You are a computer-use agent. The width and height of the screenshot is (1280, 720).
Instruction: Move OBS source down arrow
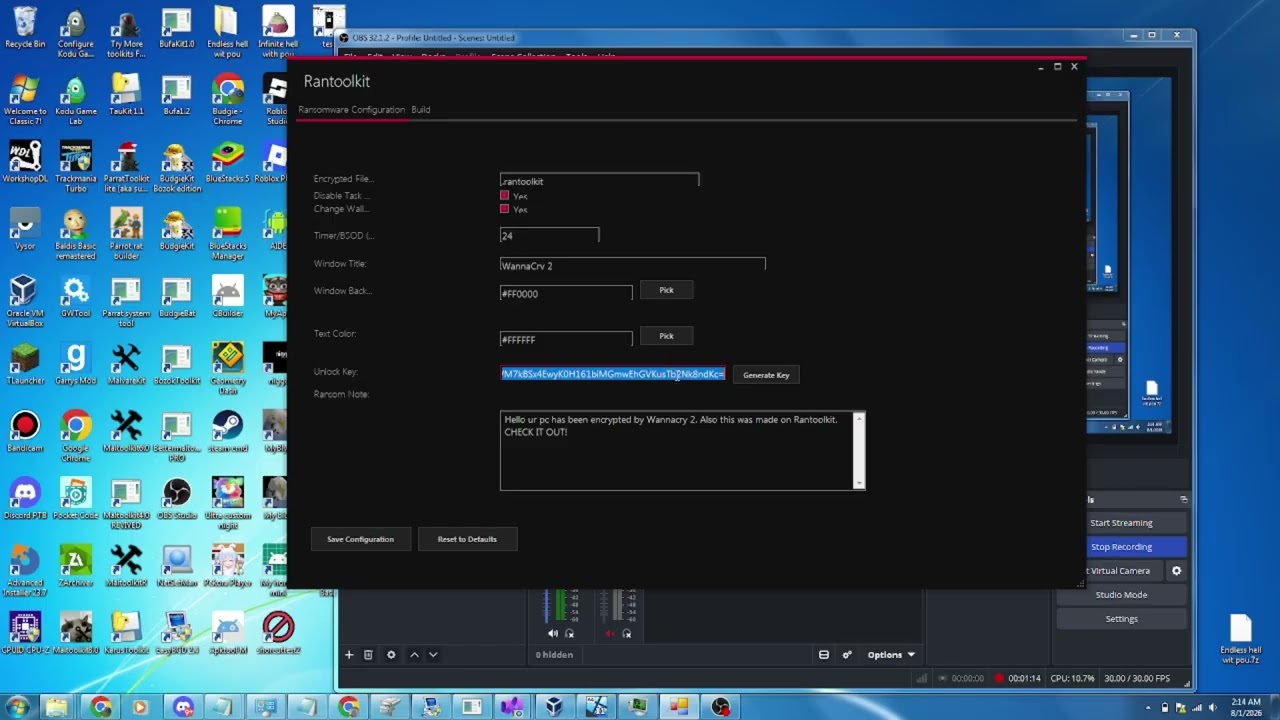coord(433,655)
